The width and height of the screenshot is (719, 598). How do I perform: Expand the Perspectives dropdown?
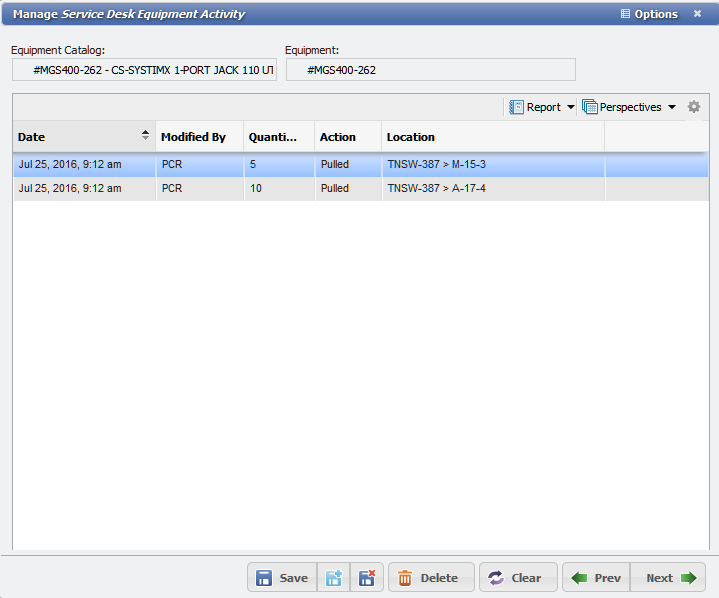coord(629,107)
